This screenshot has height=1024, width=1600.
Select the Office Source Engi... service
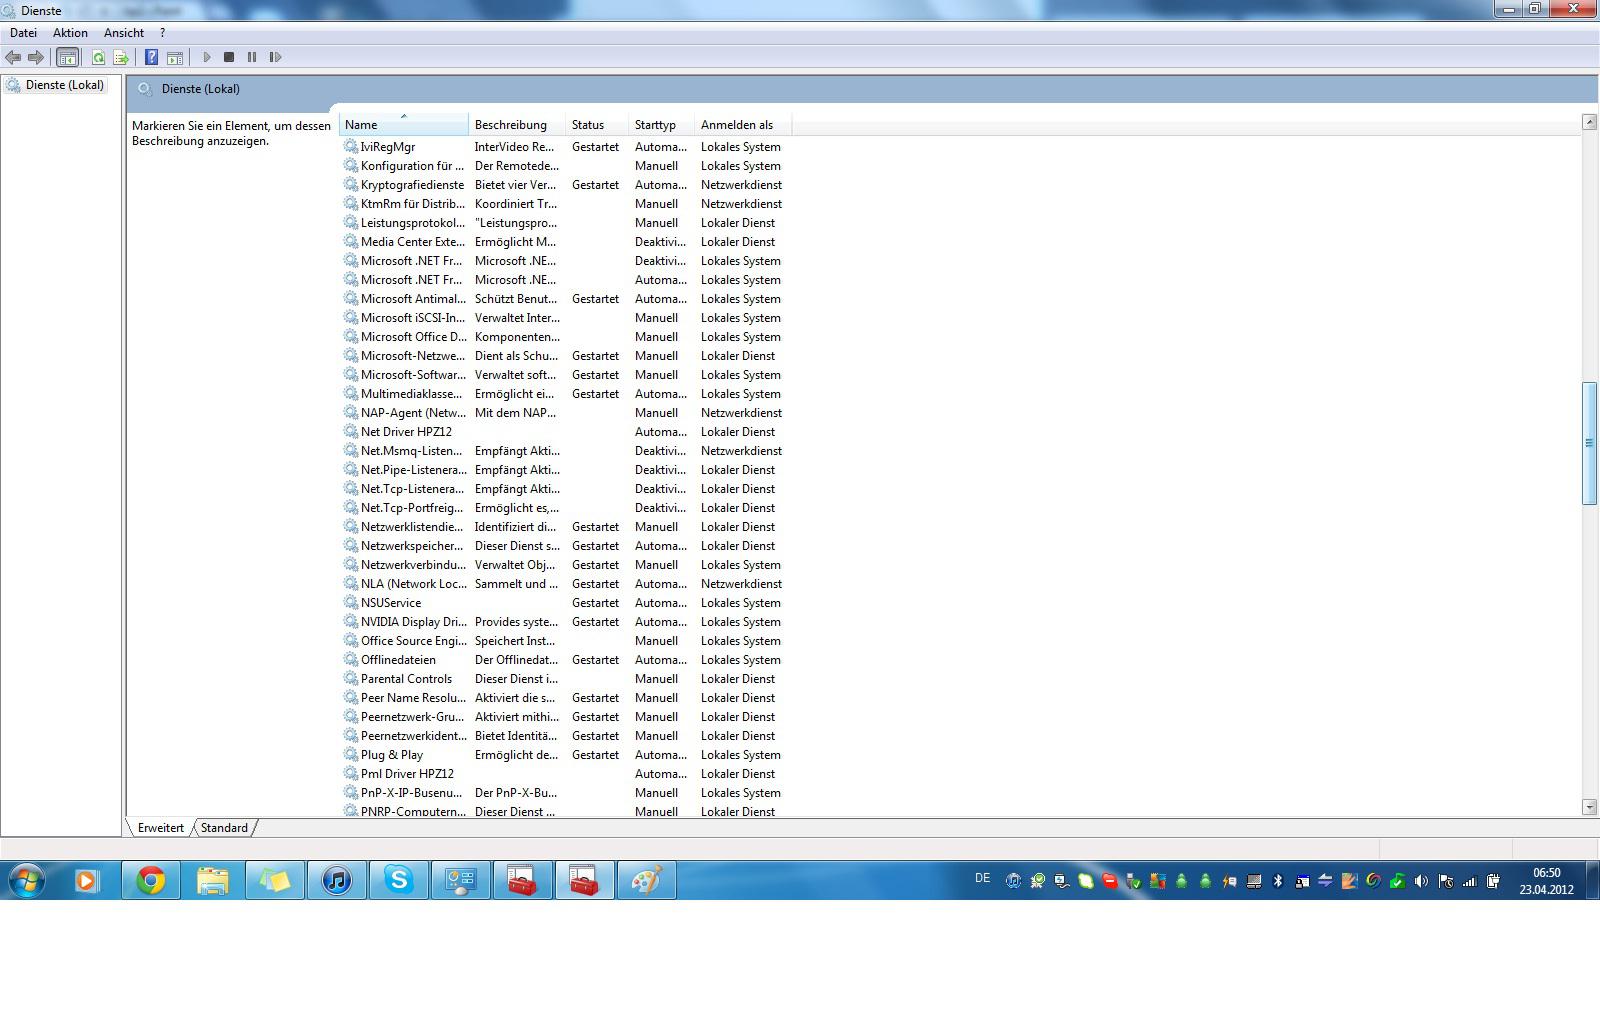[565, 641]
